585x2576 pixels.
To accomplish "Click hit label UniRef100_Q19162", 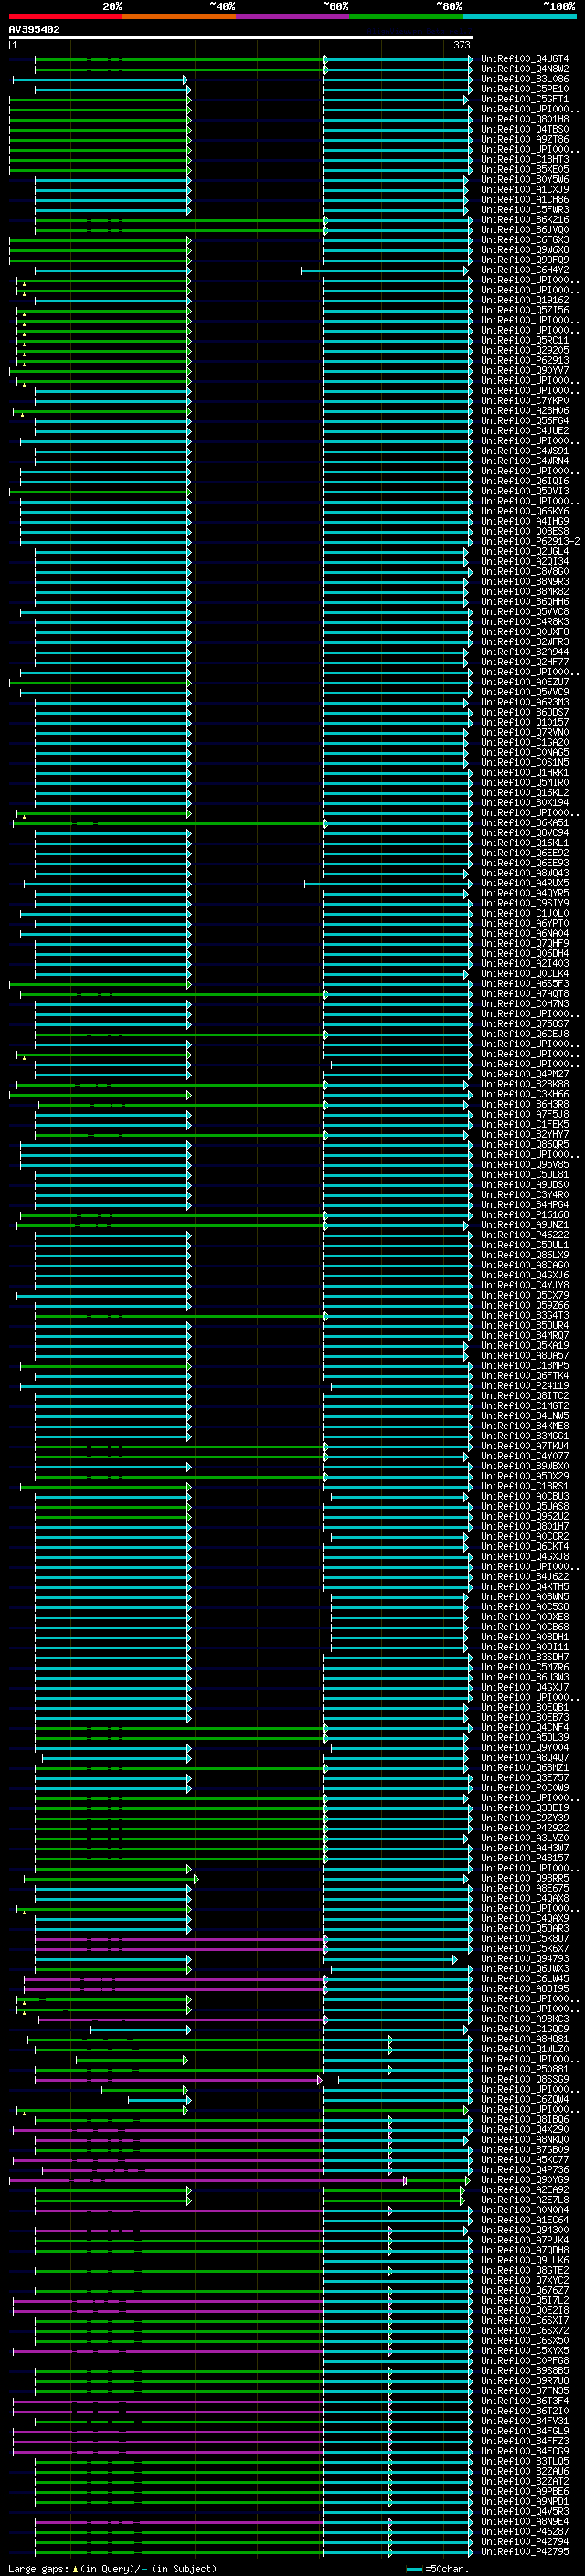I will [x=525, y=300].
